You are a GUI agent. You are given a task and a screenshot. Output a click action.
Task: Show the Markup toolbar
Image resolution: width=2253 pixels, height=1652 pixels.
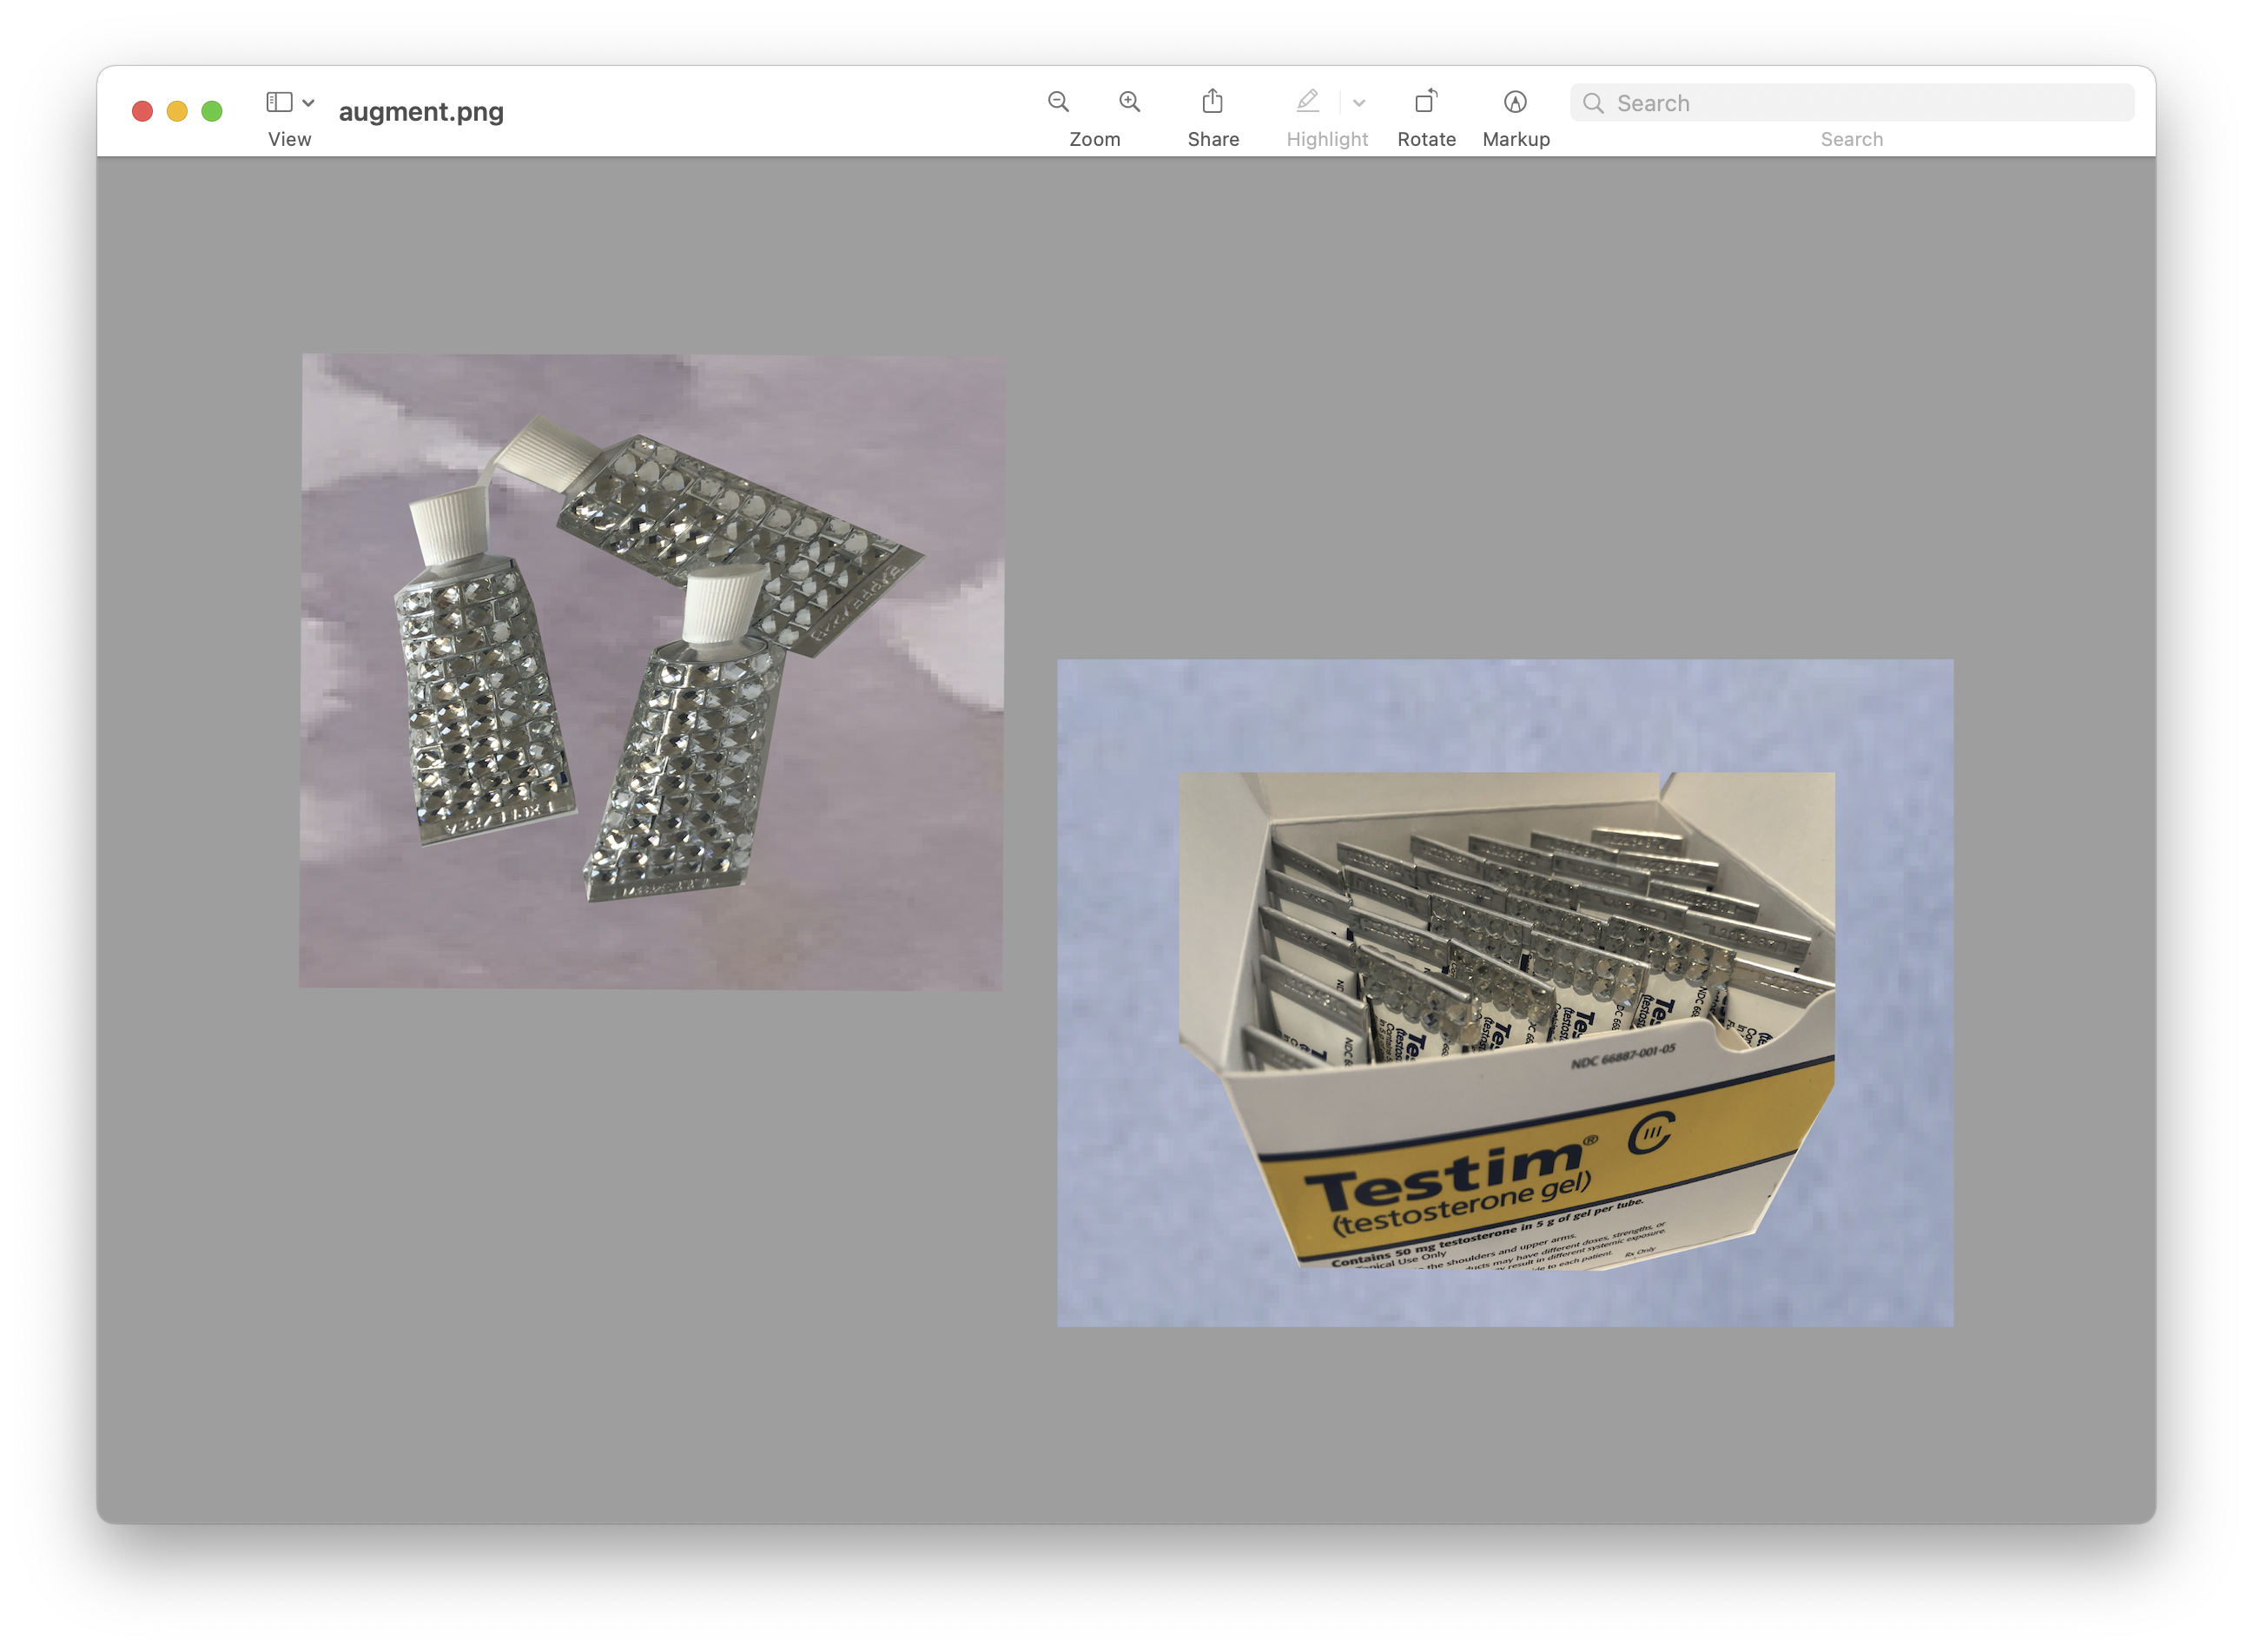(1515, 102)
